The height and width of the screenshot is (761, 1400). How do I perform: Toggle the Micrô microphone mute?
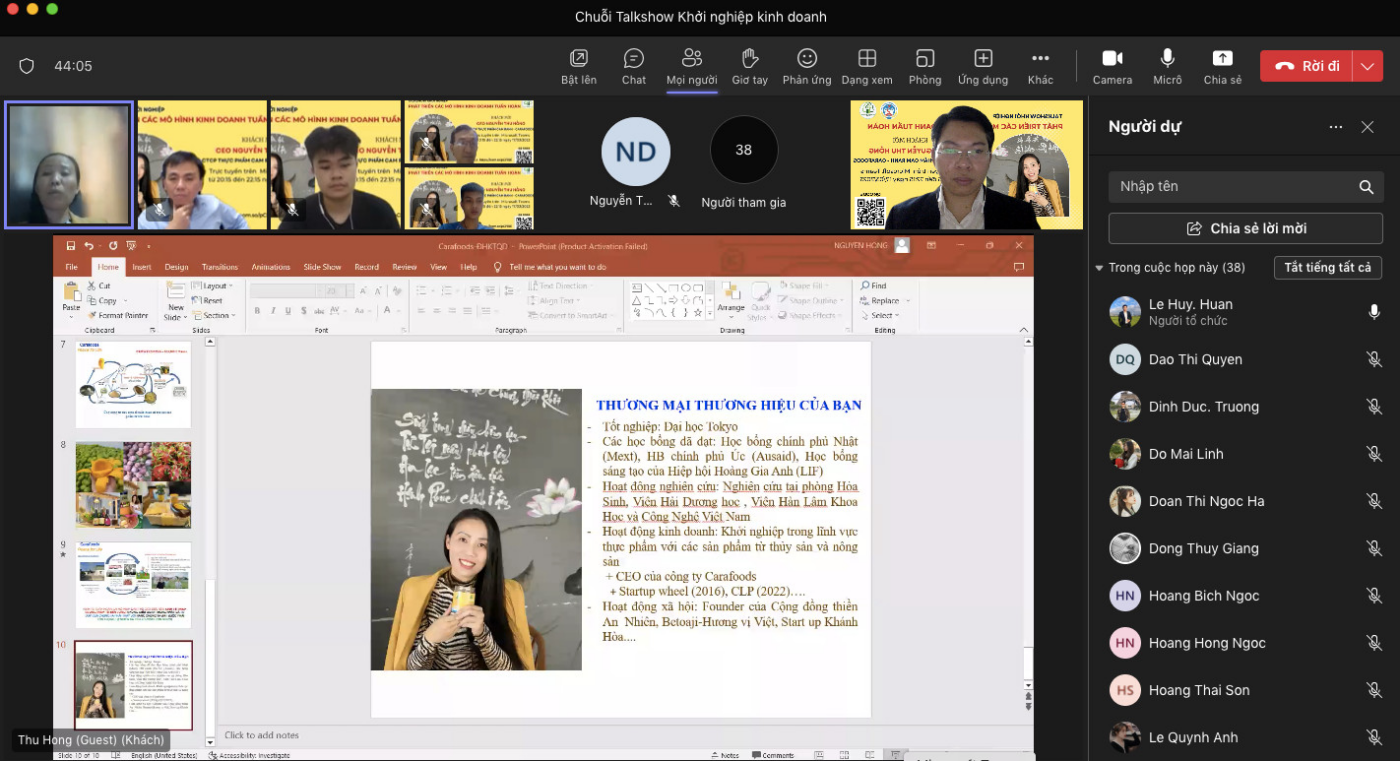(1167, 59)
